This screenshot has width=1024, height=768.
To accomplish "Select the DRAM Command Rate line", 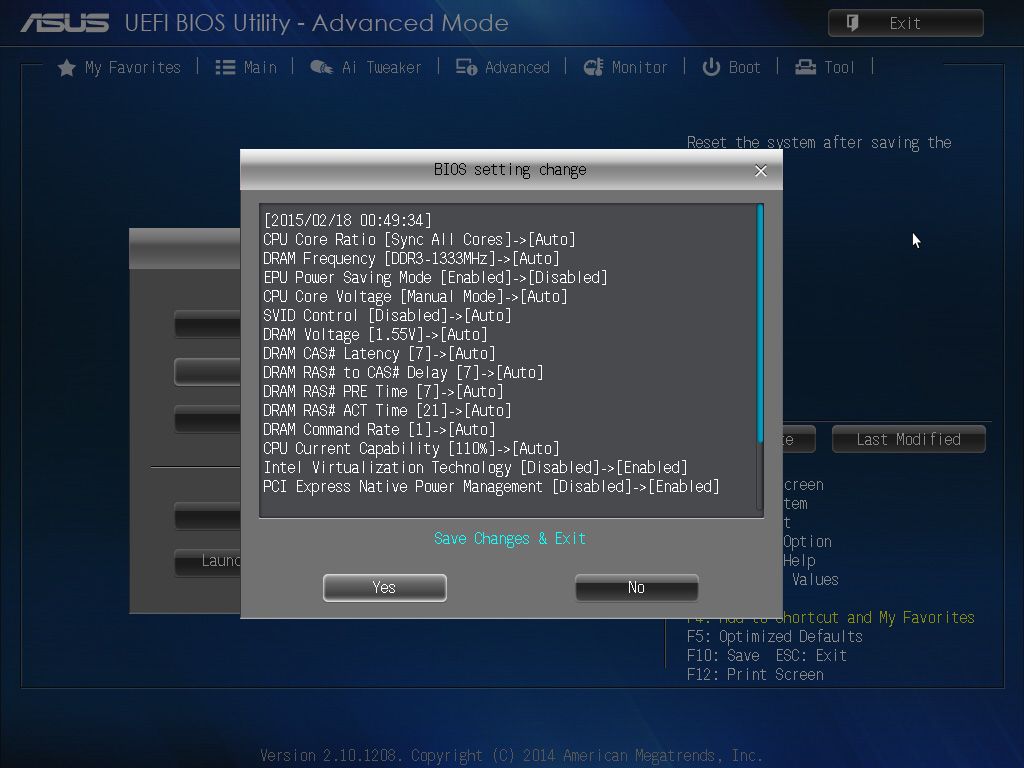I will (379, 428).
